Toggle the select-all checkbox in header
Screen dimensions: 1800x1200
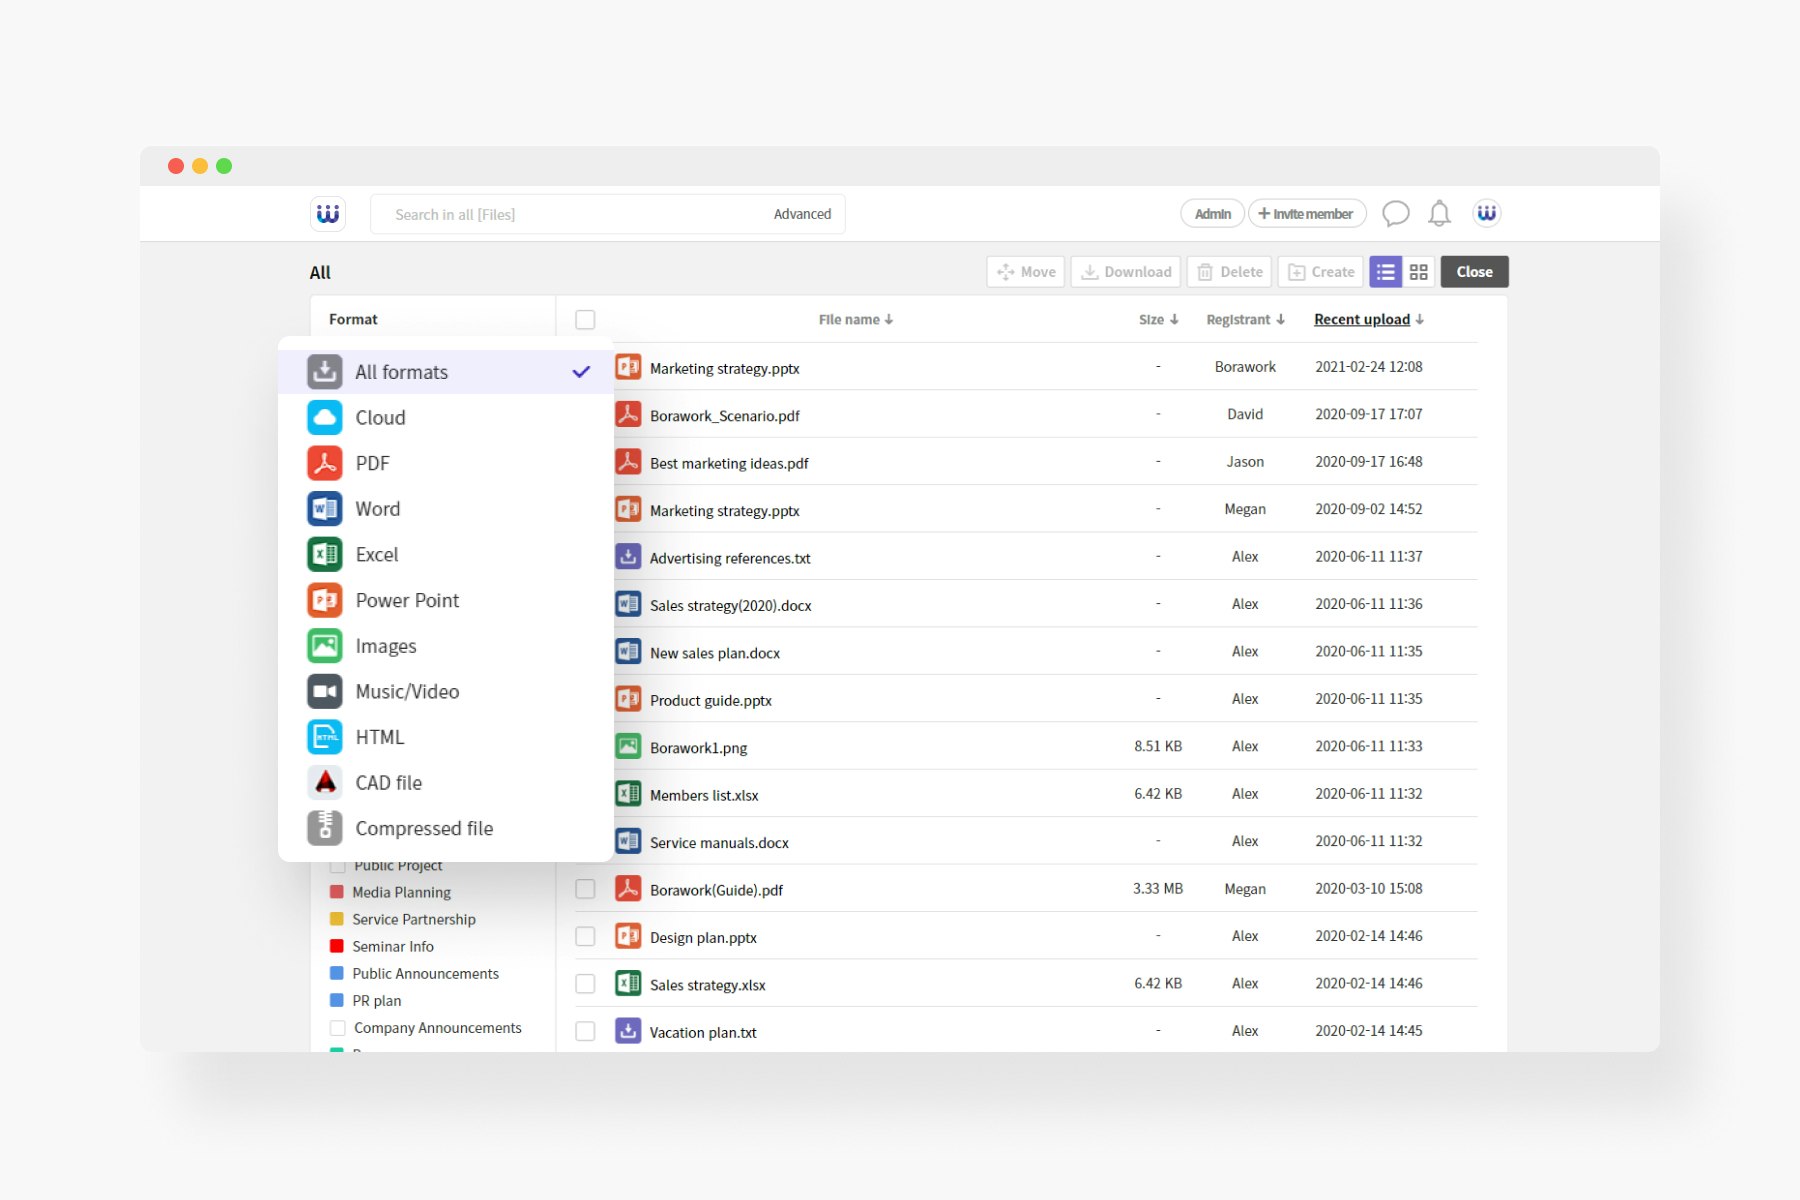coord(585,320)
